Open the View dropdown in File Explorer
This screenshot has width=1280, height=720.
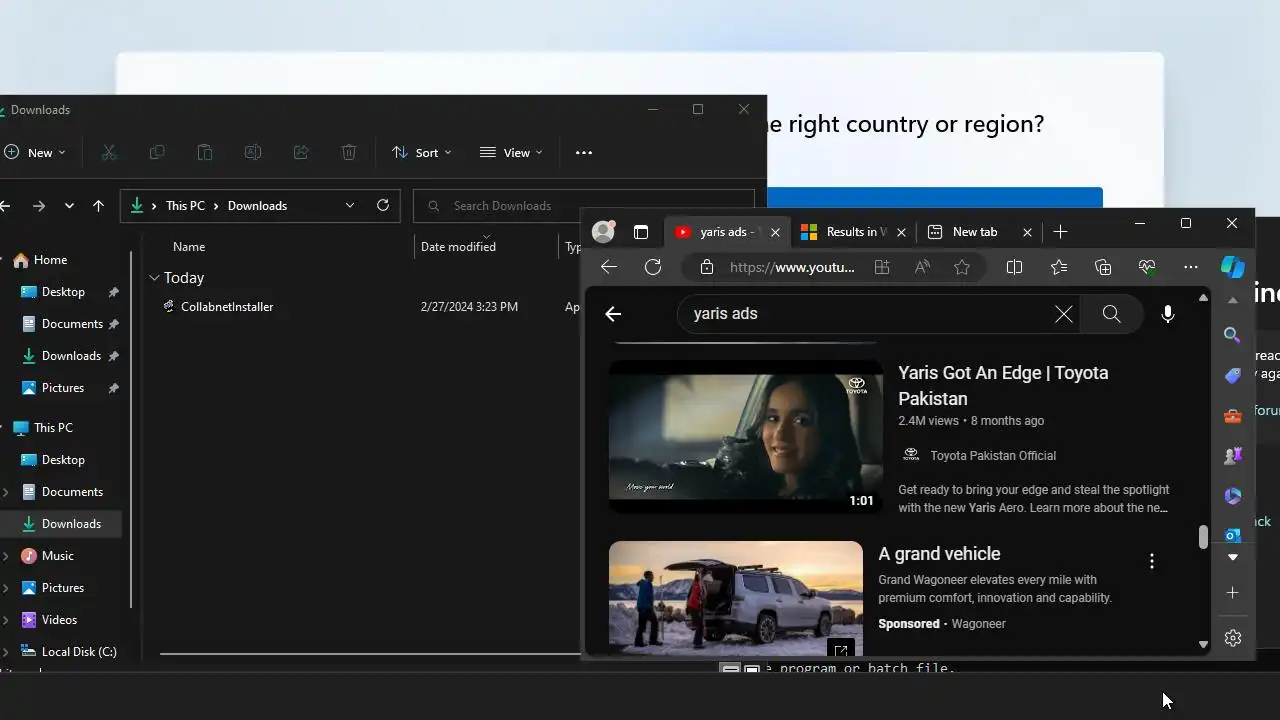tap(511, 152)
